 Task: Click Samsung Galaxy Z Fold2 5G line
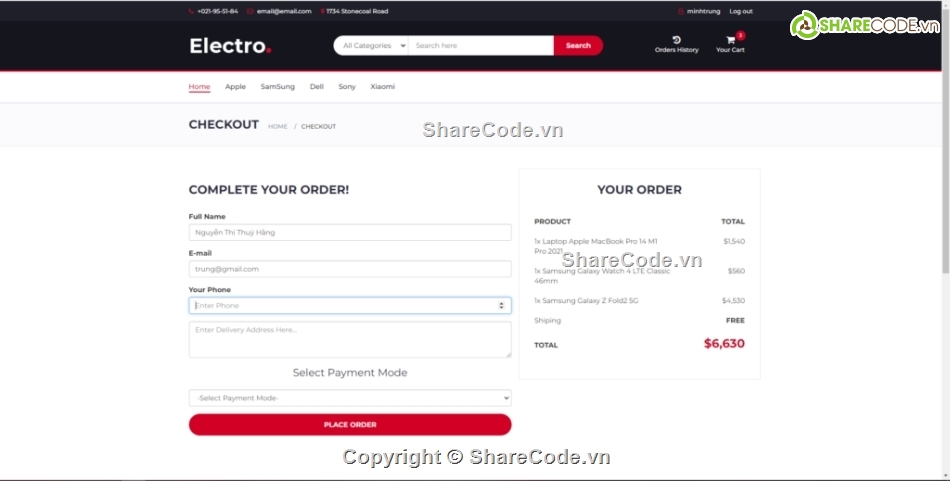coord(586,300)
